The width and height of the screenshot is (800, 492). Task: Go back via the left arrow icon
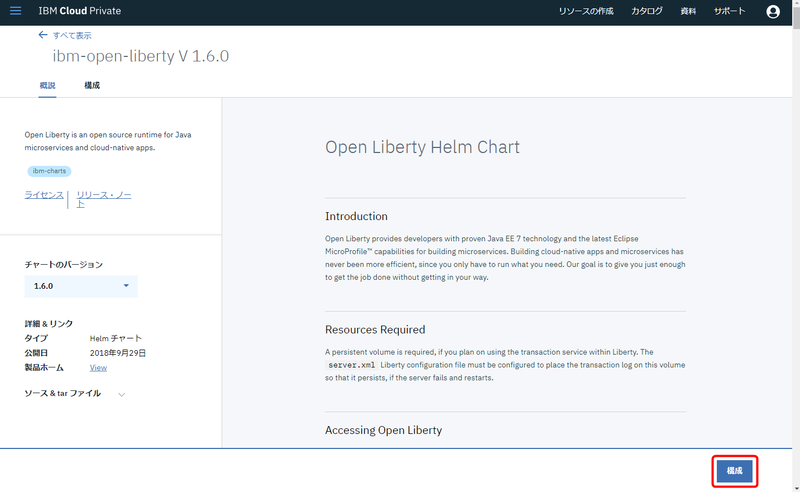tap(43, 35)
